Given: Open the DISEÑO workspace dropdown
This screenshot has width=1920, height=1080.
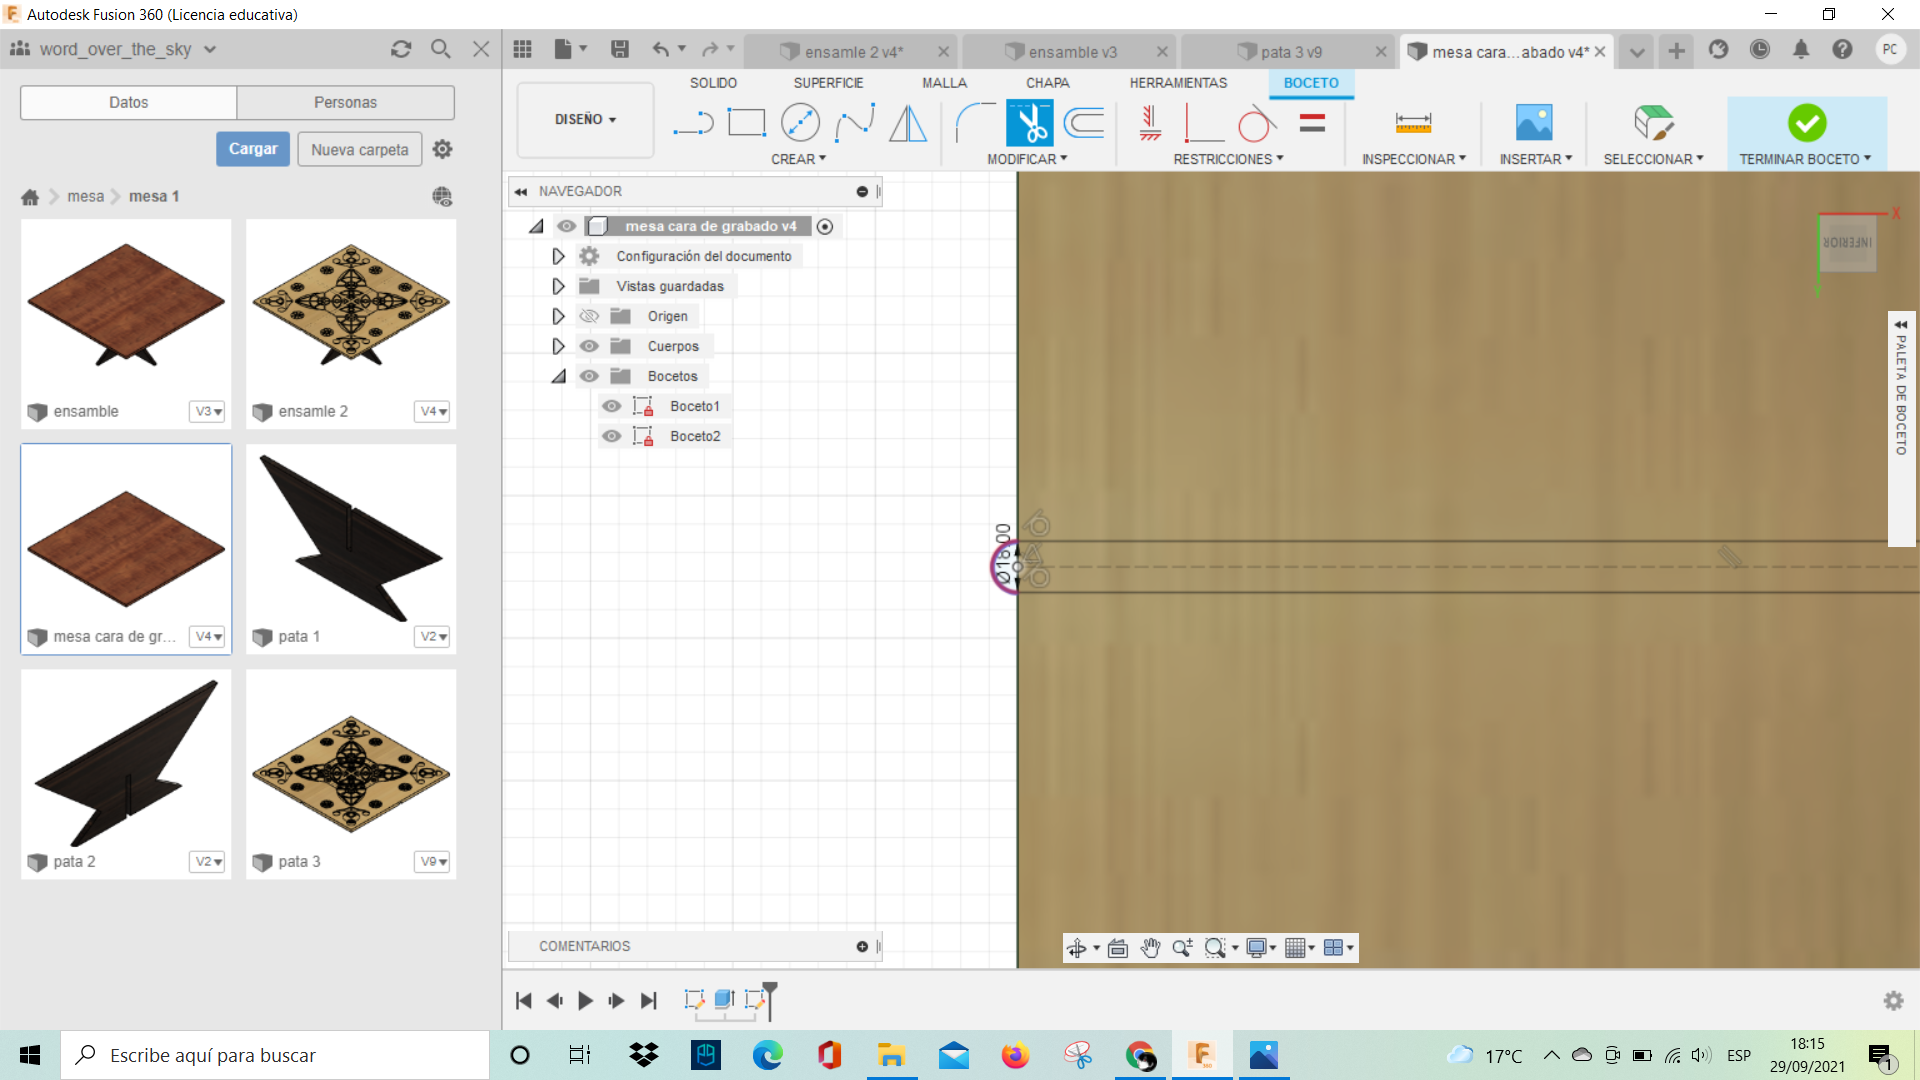Looking at the screenshot, I should pos(585,119).
